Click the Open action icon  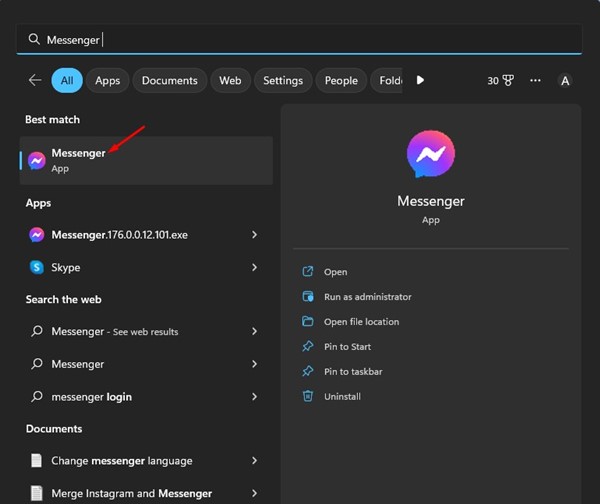tap(308, 271)
